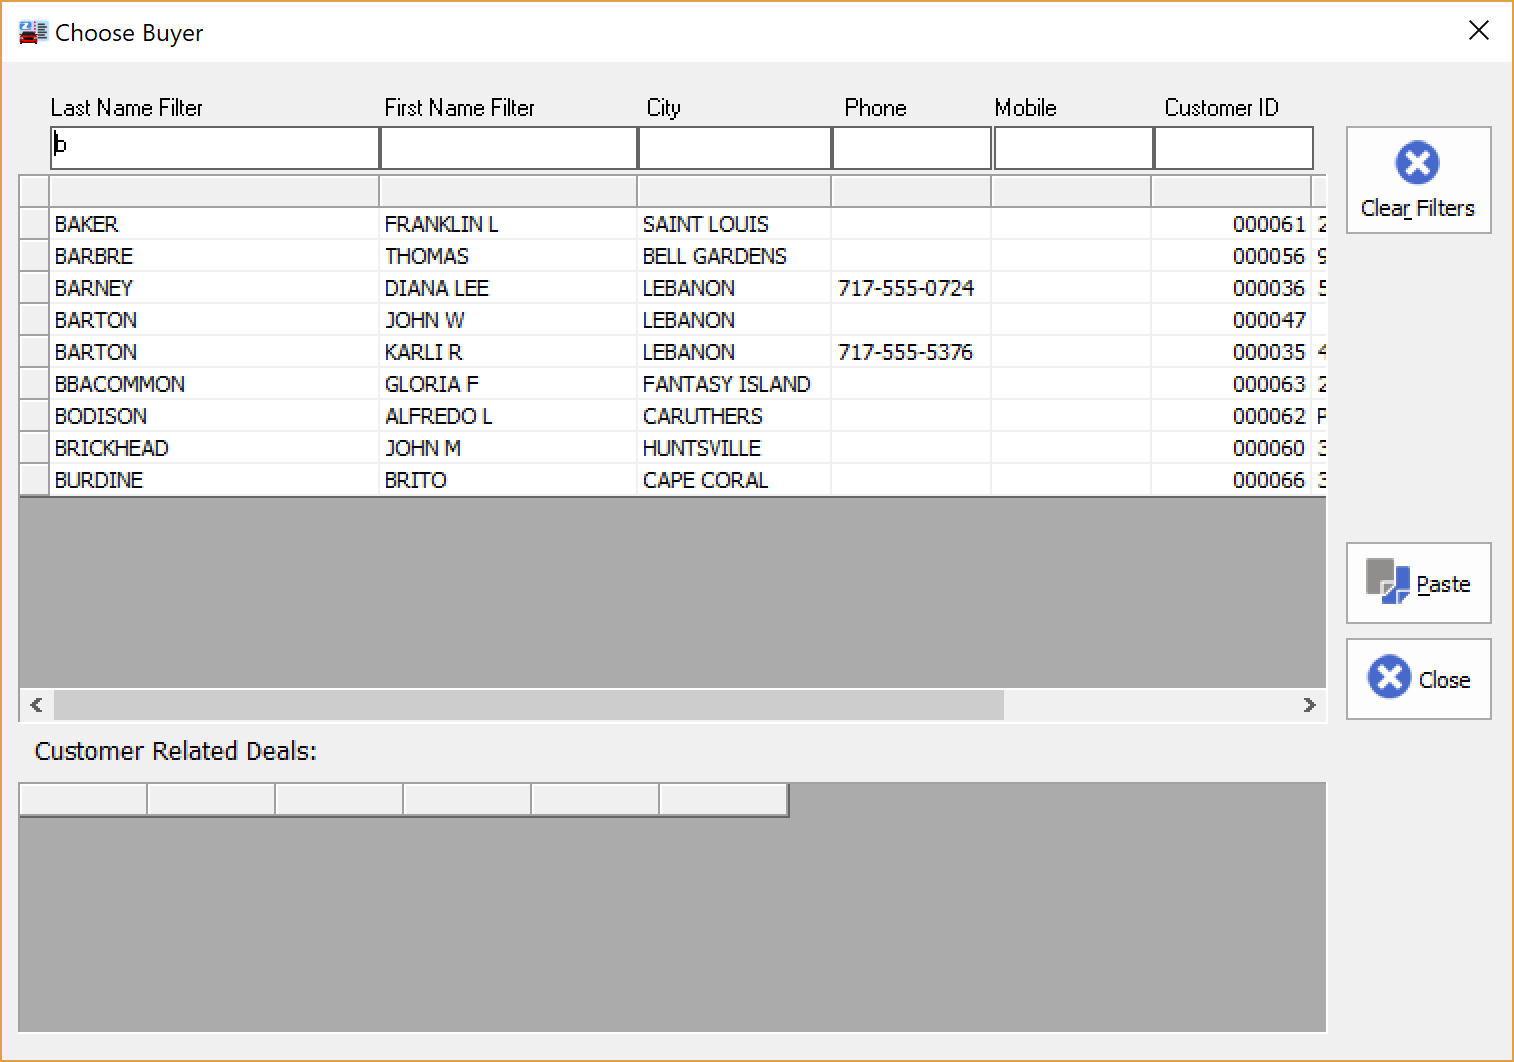1514x1062 pixels.
Task: Click the Close button's blue X icon
Action: coord(1389,677)
